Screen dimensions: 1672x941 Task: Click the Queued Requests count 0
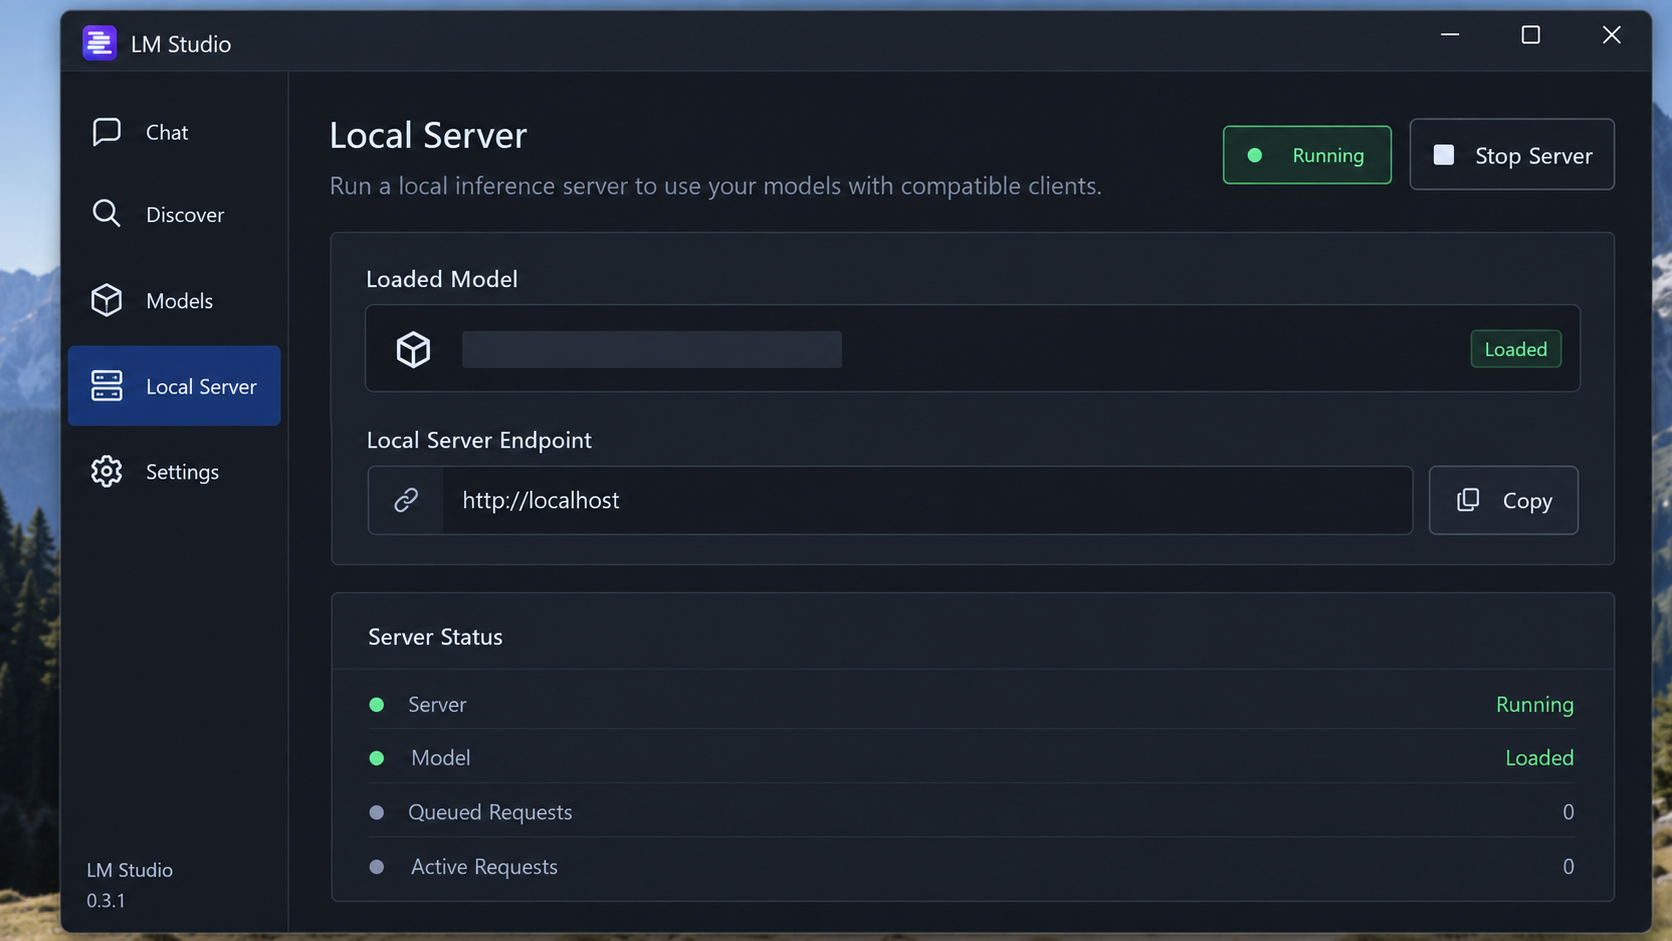tap(1568, 812)
